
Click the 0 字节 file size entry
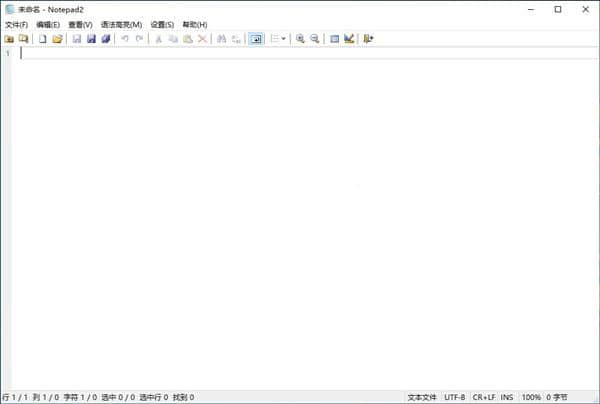pyautogui.click(x=557, y=397)
